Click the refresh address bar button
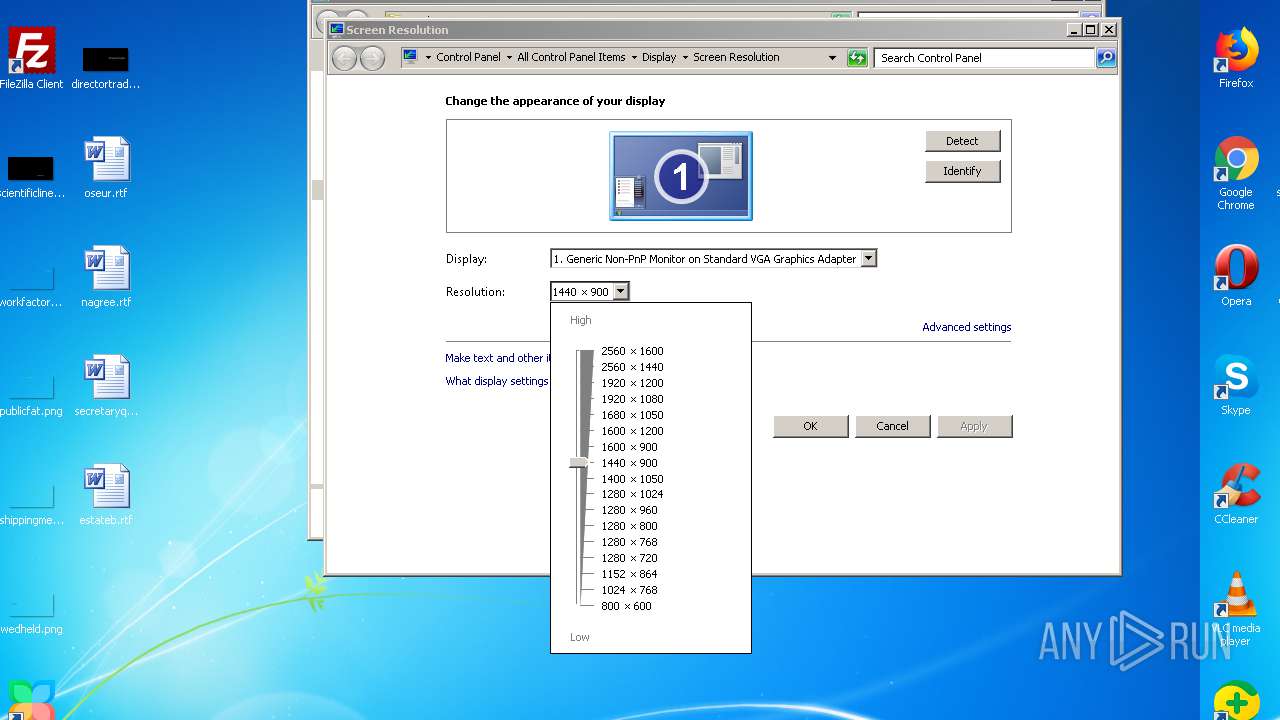 tap(857, 58)
